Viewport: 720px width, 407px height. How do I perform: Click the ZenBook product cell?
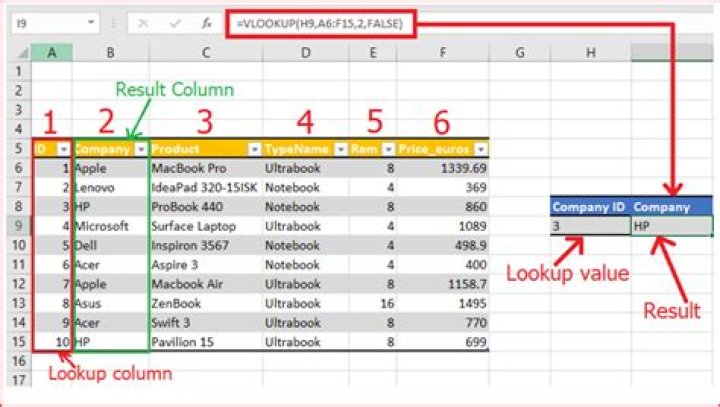206,303
